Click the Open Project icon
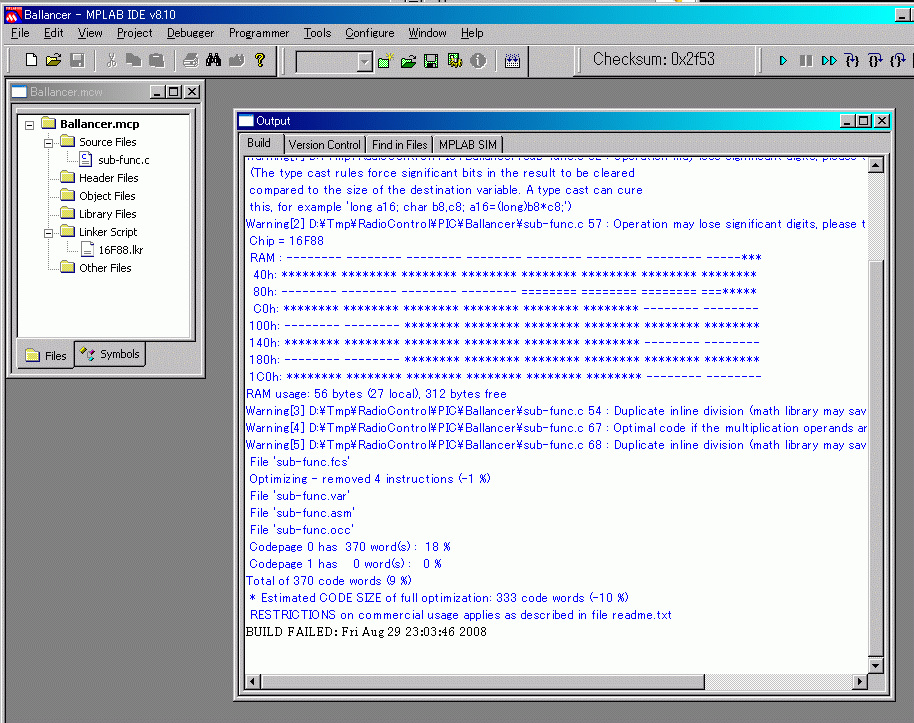914x723 pixels. [409, 61]
